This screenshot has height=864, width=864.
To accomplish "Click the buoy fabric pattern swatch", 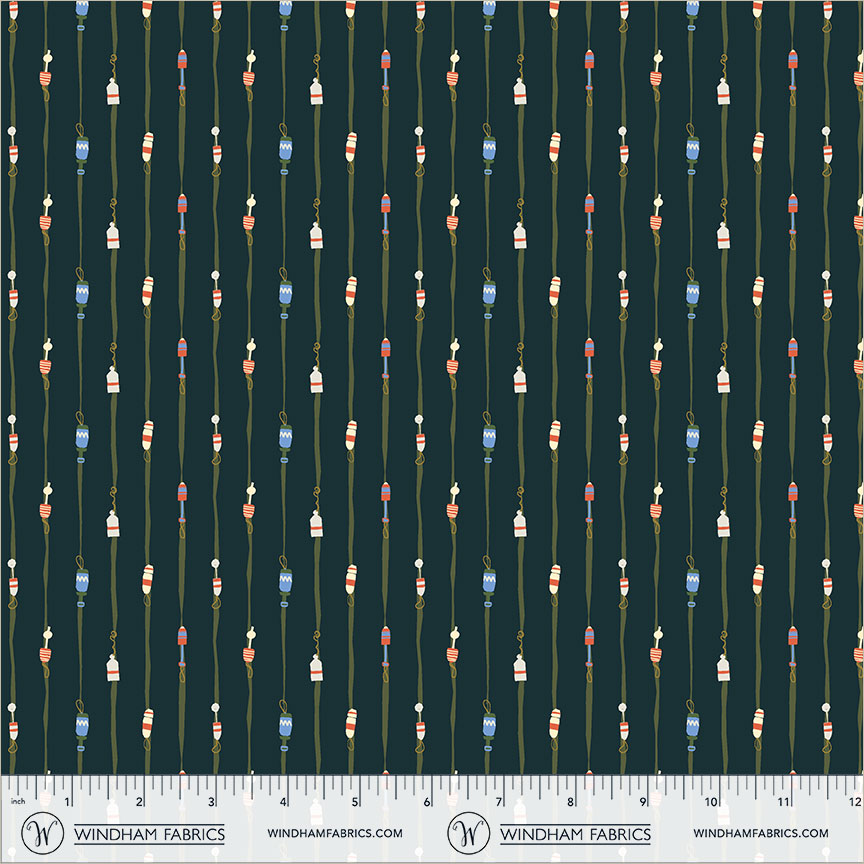I will pyautogui.click(x=432, y=380).
